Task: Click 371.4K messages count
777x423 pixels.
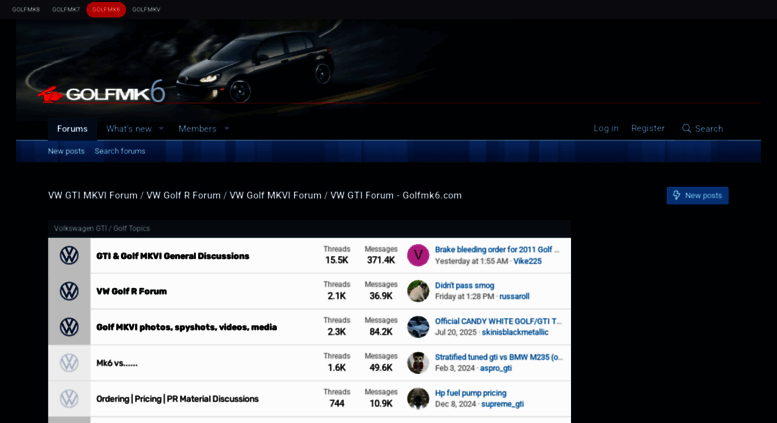Action: coord(381,260)
